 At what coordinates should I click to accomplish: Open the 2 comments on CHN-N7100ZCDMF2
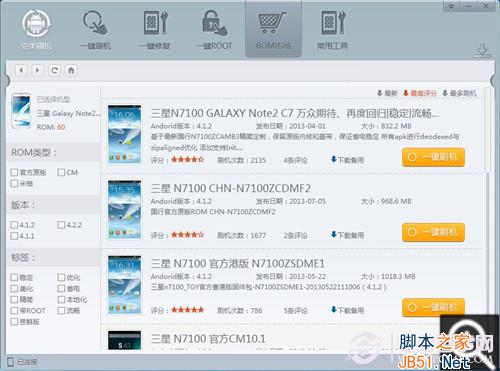(295, 235)
